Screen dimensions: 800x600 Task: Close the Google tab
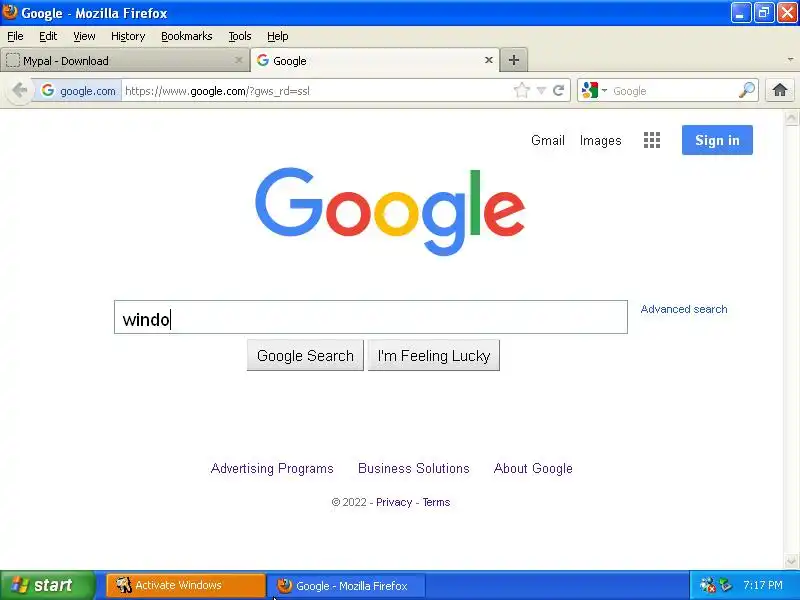(x=488, y=60)
